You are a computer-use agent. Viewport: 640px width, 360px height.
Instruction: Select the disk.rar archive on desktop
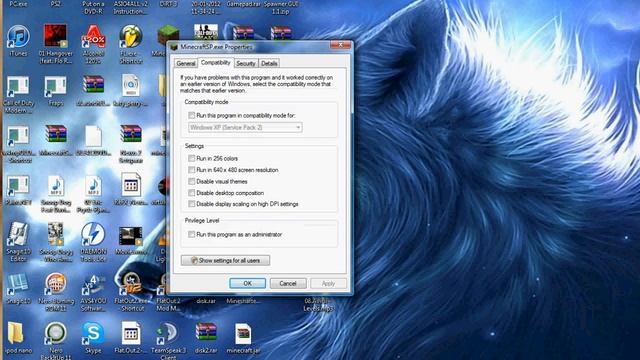206,301
